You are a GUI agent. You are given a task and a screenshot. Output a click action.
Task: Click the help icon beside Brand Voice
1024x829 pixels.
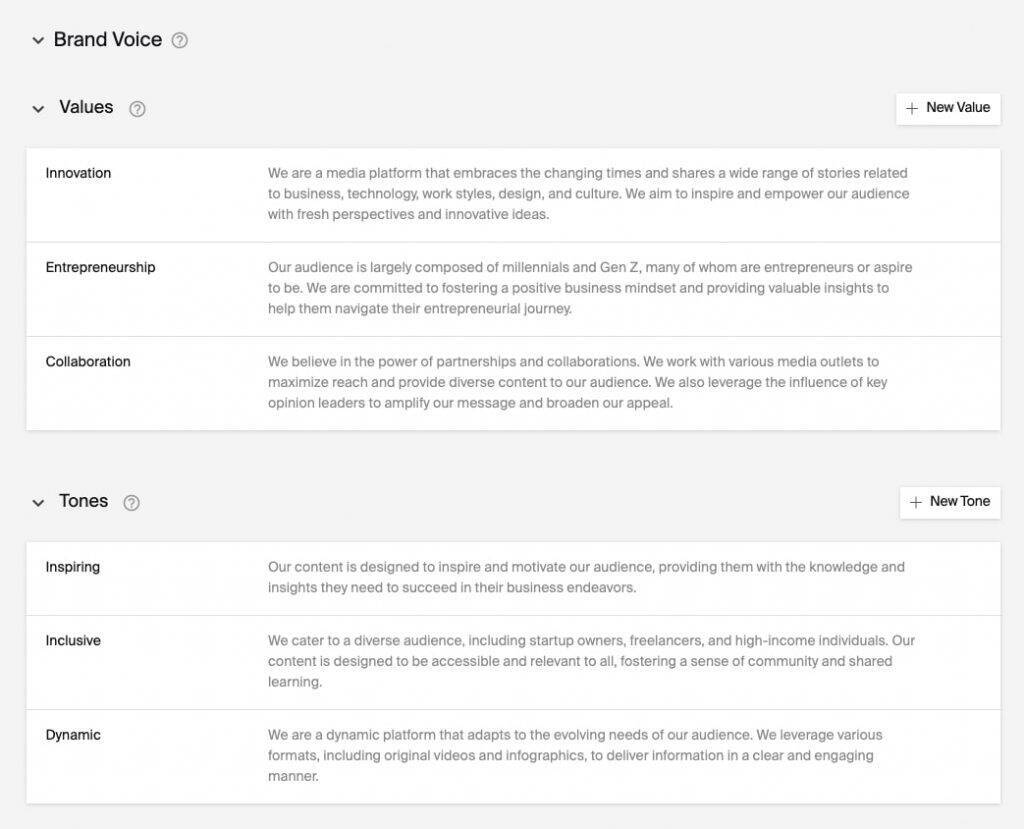[x=180, y=41]
